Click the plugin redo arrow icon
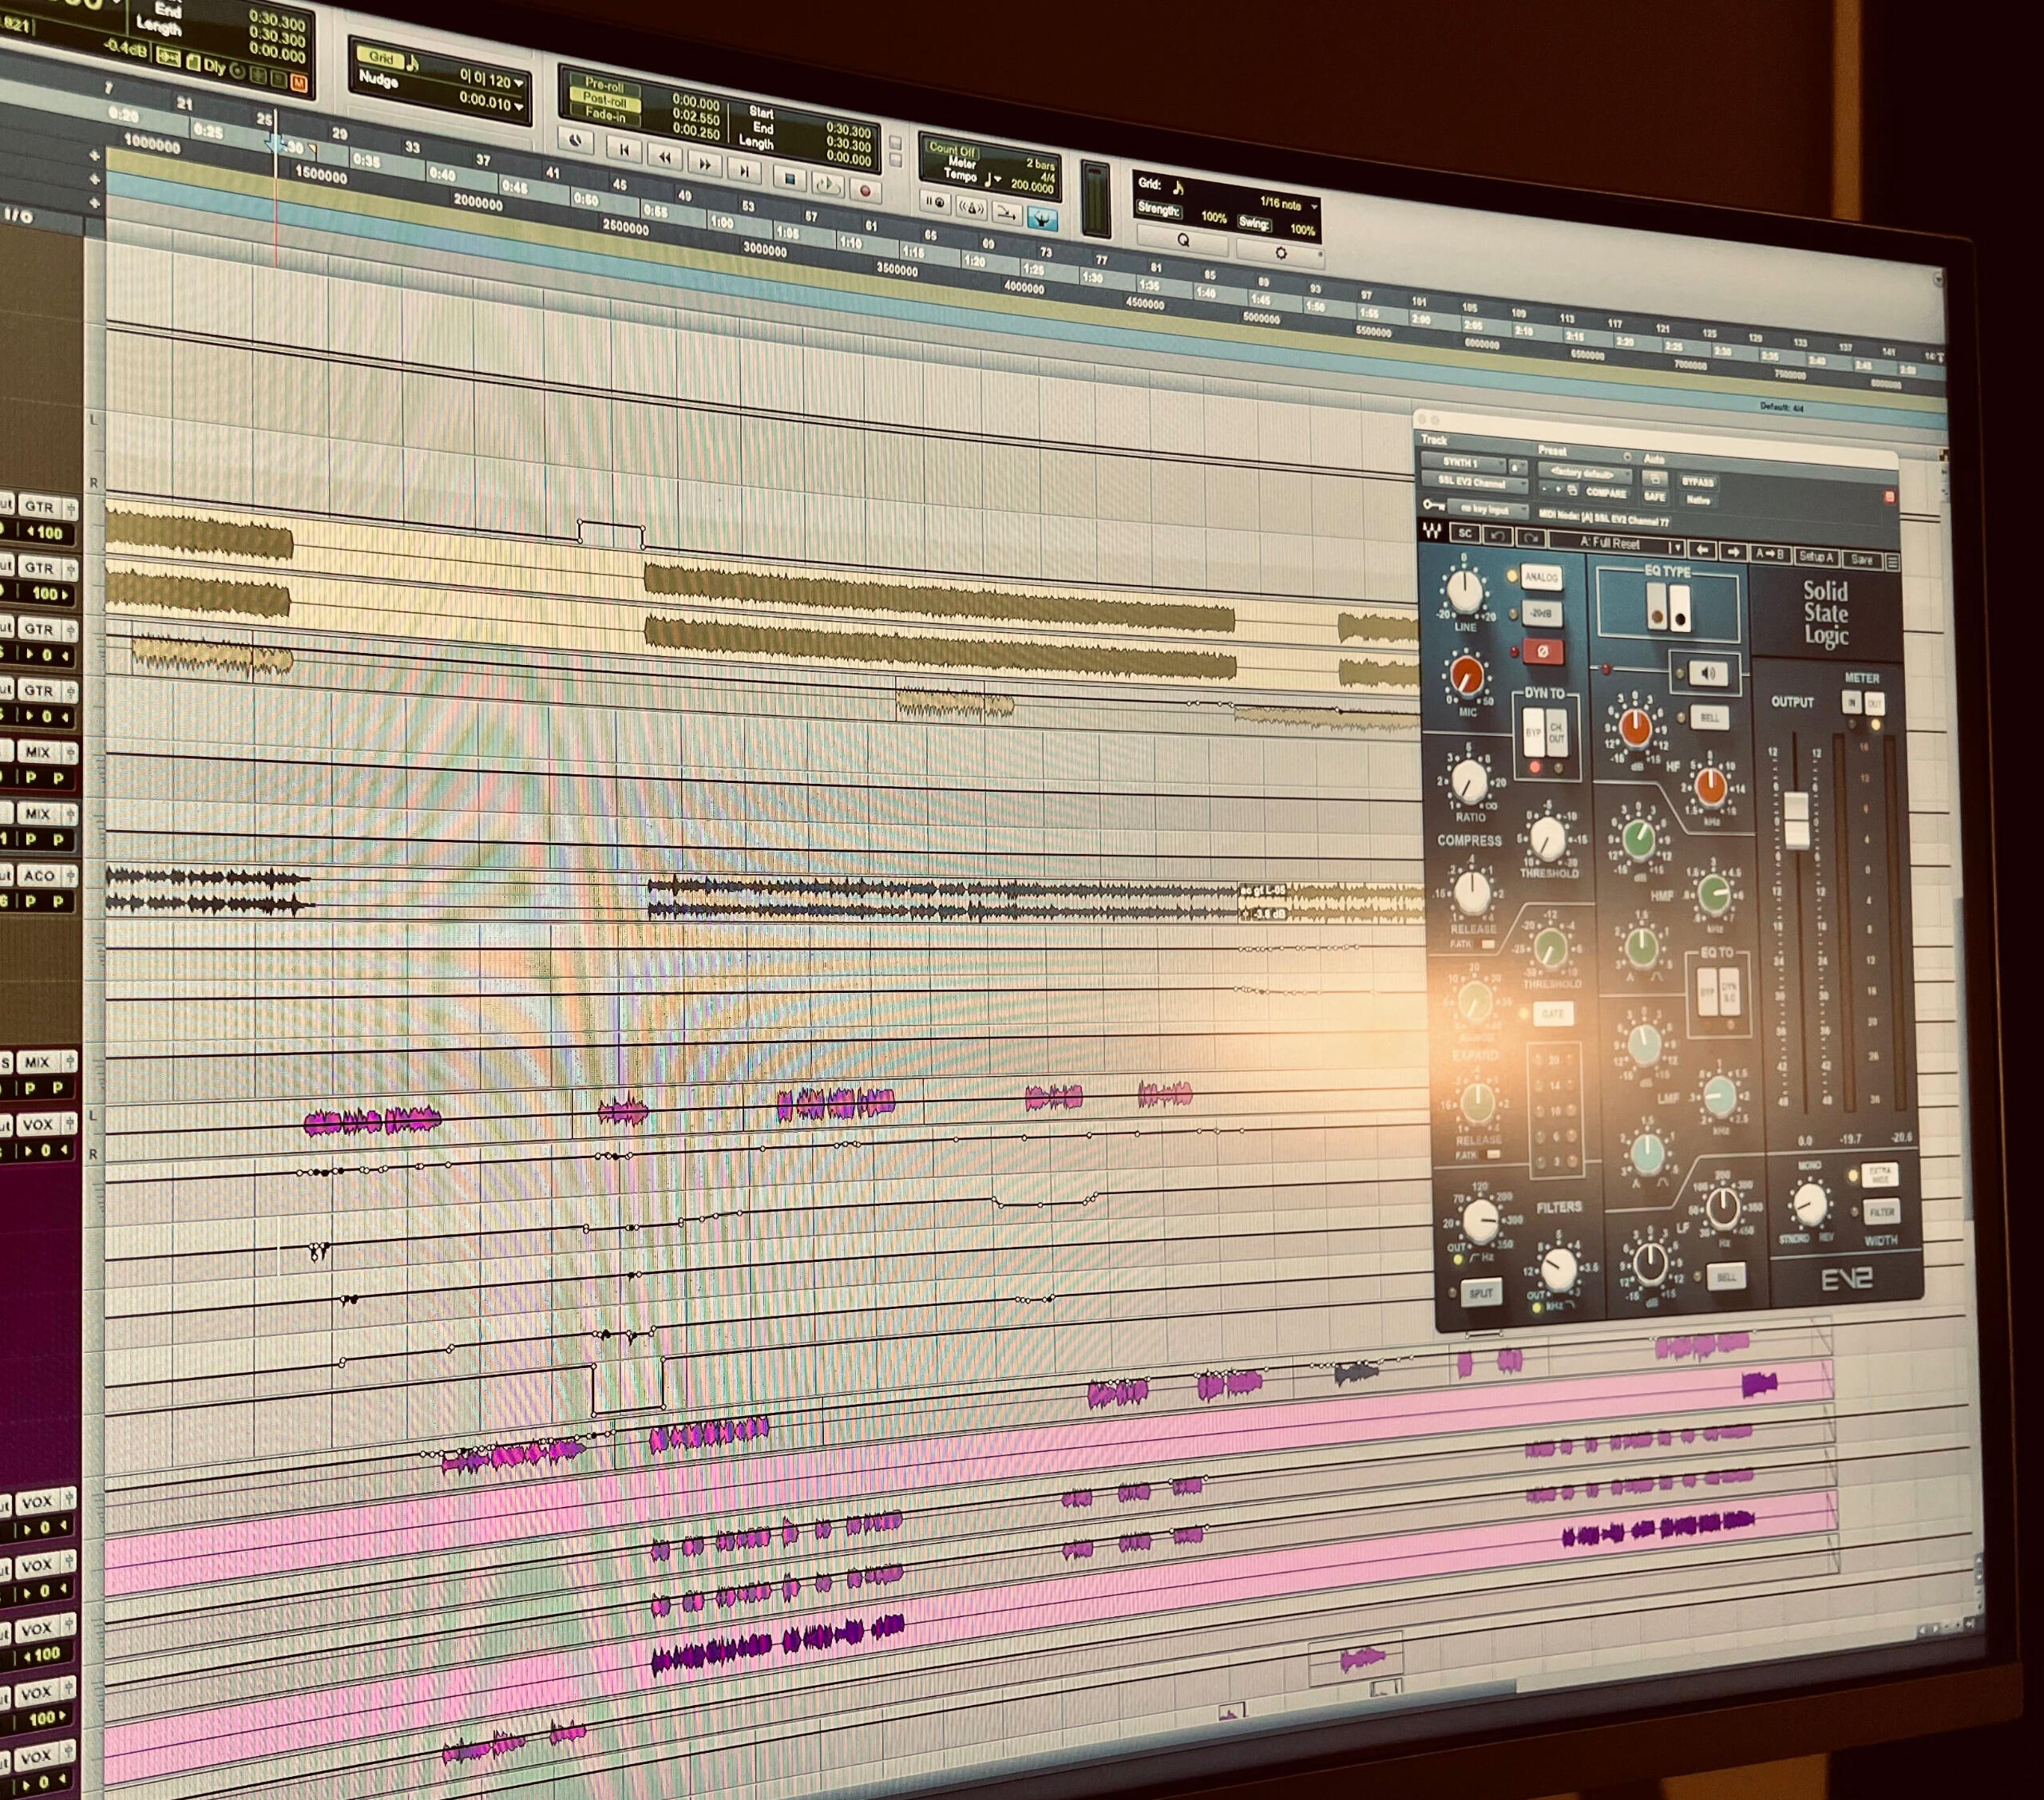This screenshot has width=2044, height=1800. [1530, 538]
